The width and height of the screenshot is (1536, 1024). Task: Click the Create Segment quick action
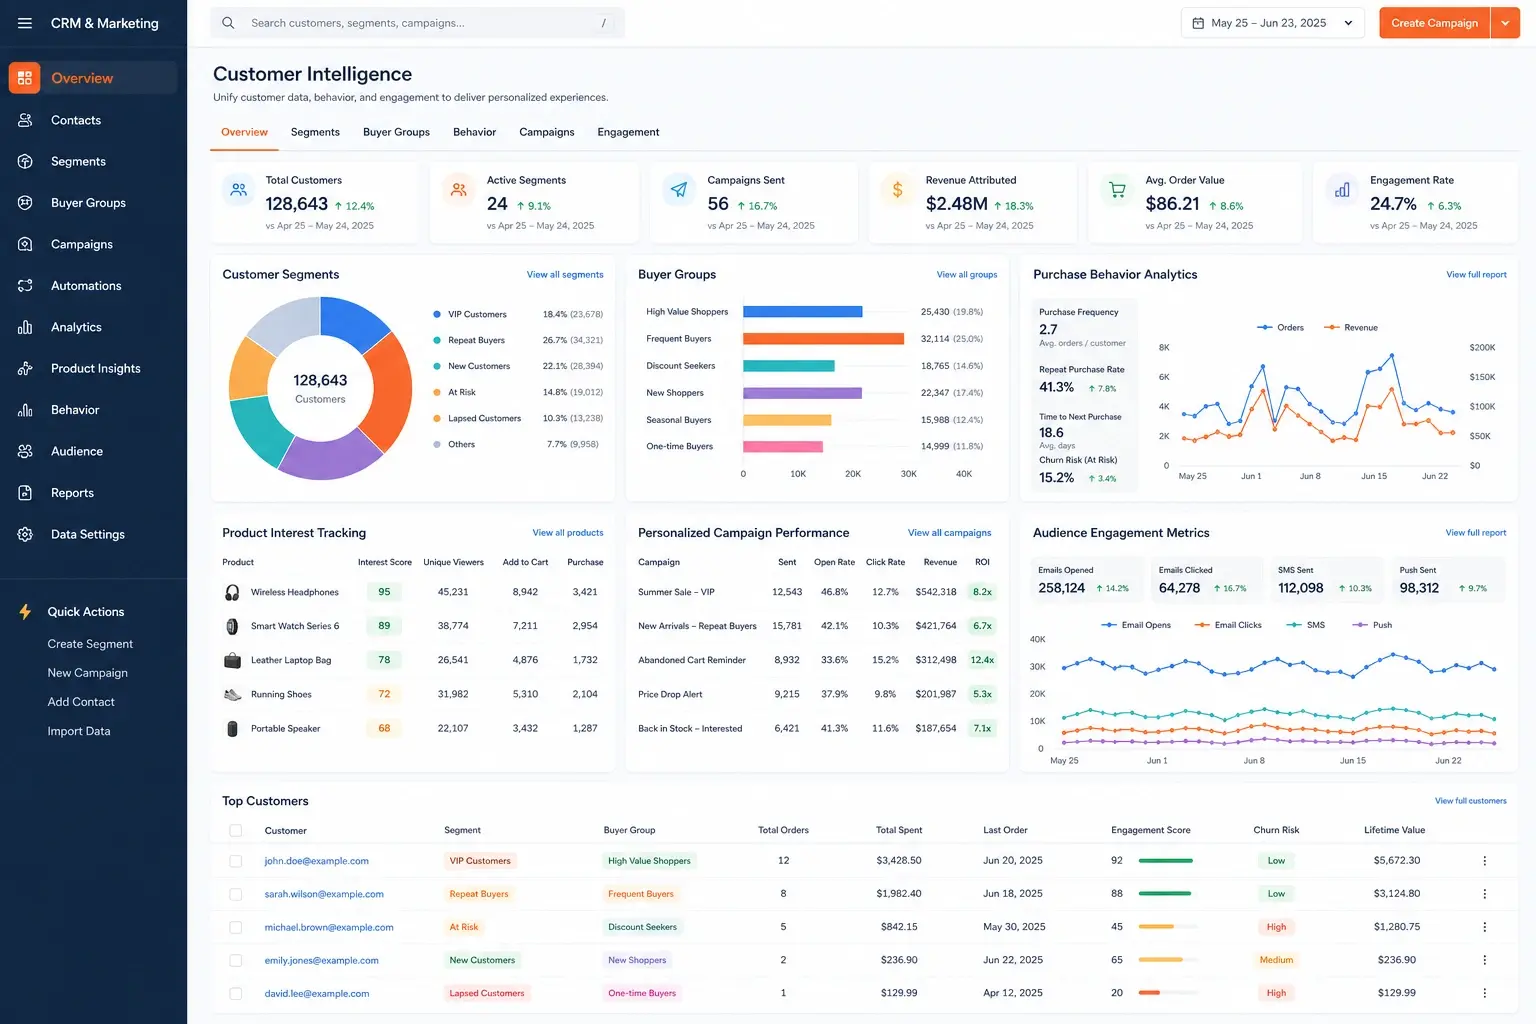[90, 644]
